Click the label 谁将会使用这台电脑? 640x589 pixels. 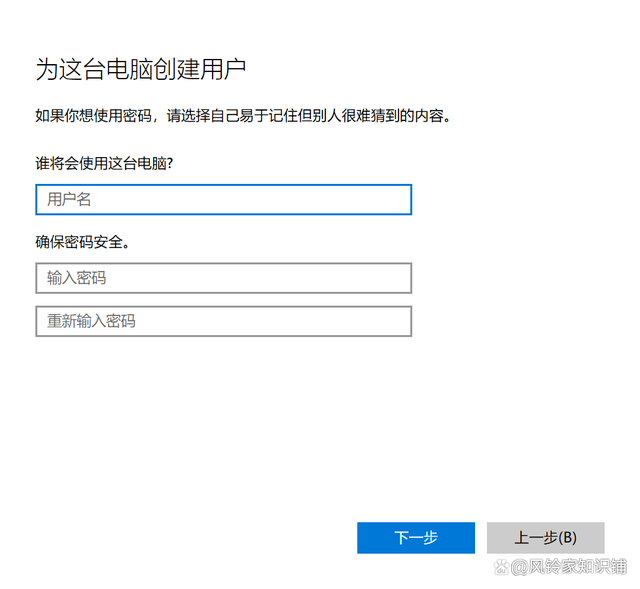[104, 164]
